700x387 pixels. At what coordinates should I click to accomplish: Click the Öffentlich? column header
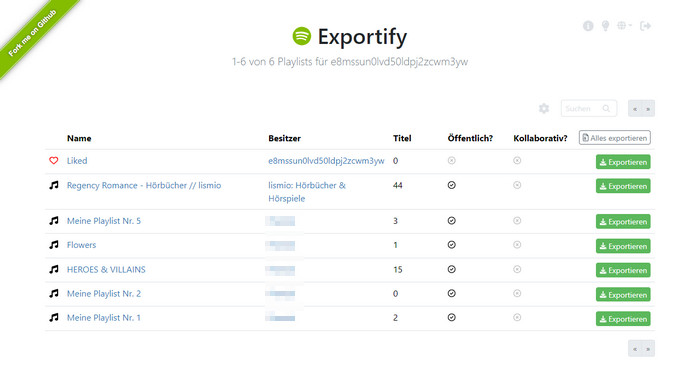point(470,138)
